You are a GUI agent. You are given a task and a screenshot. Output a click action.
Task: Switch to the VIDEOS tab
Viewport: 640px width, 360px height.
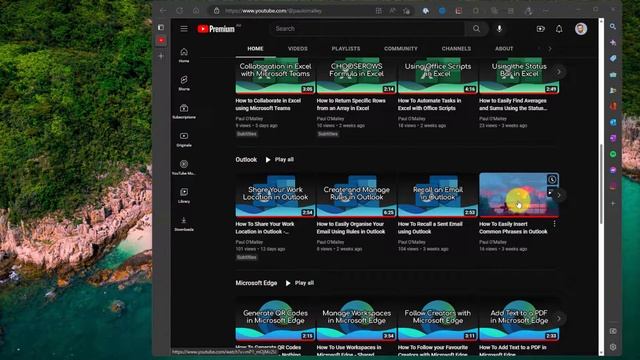point(298,49)
